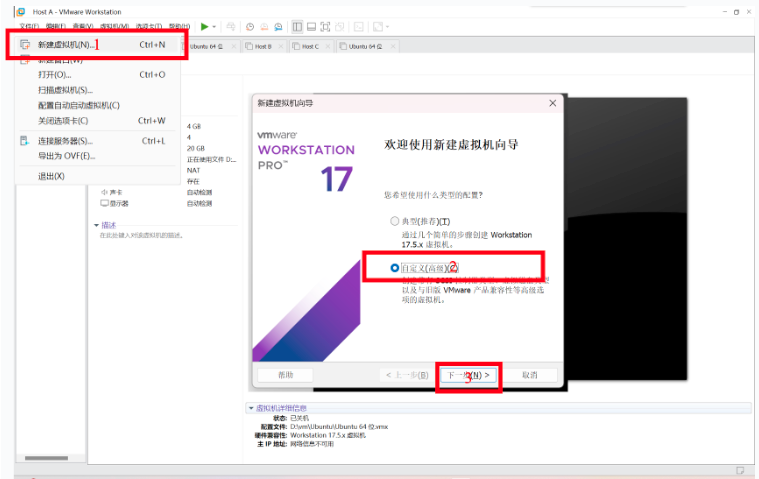Choose 导出为 OVF(E)... menu entry
This screenshot has width=759, height=479.
pyautogui.click(x=97, y=156)
